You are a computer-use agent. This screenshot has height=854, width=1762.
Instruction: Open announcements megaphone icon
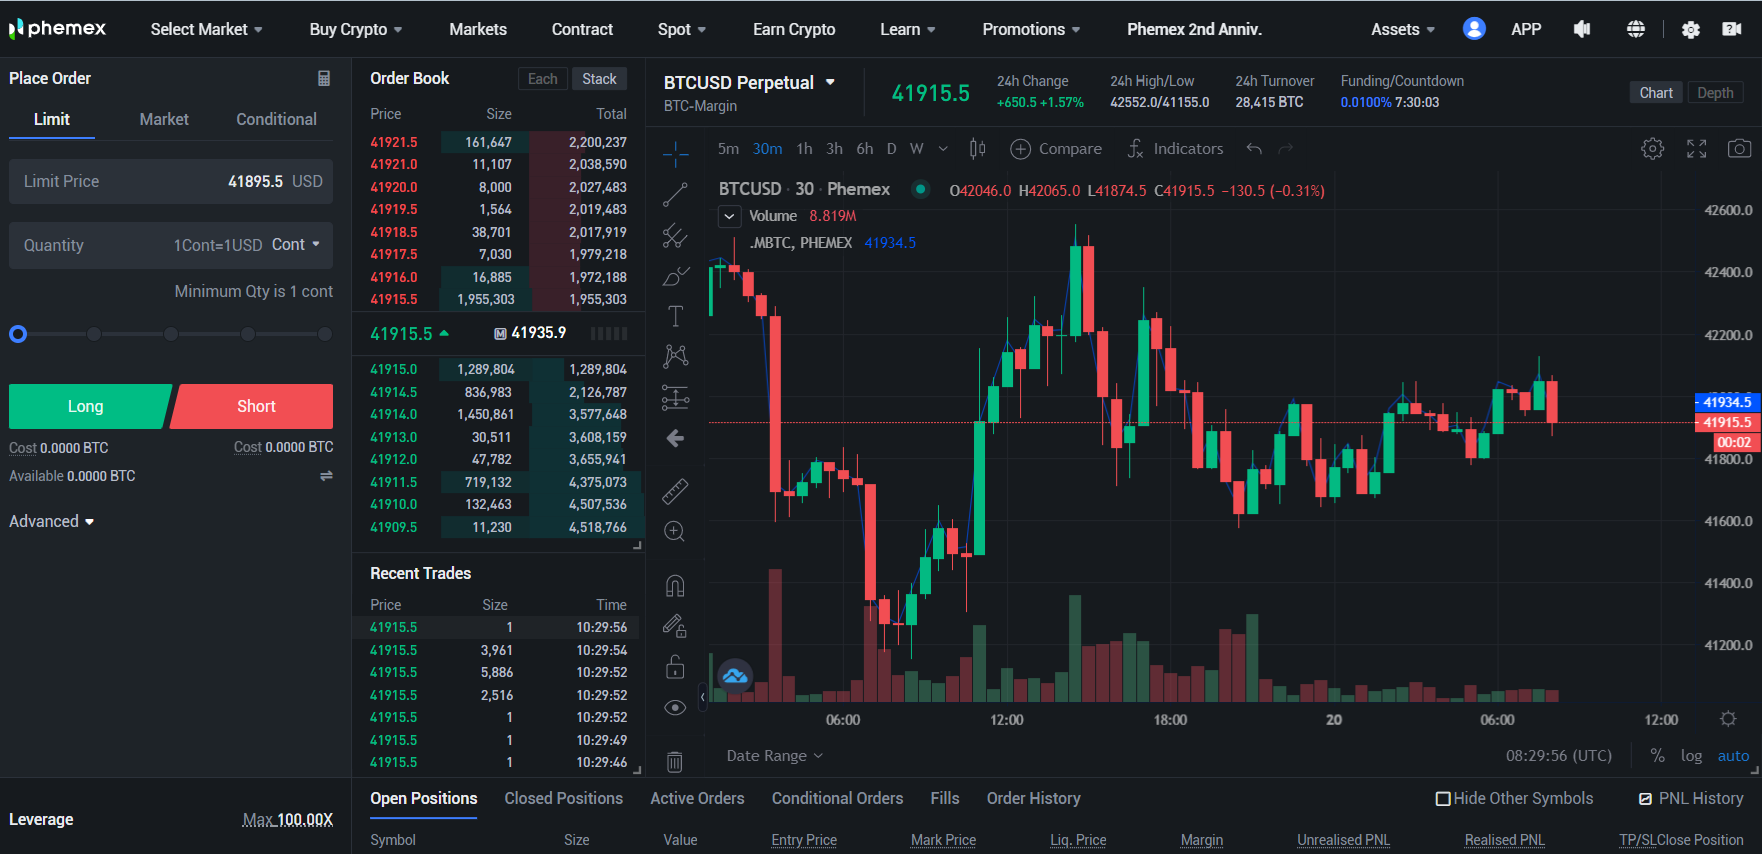point(1582,29)
